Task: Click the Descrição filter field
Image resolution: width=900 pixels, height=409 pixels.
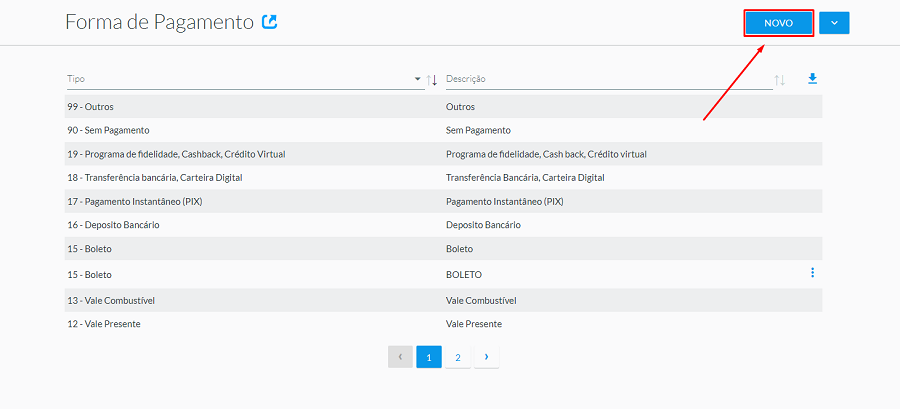Action: [x=608, y=79]
